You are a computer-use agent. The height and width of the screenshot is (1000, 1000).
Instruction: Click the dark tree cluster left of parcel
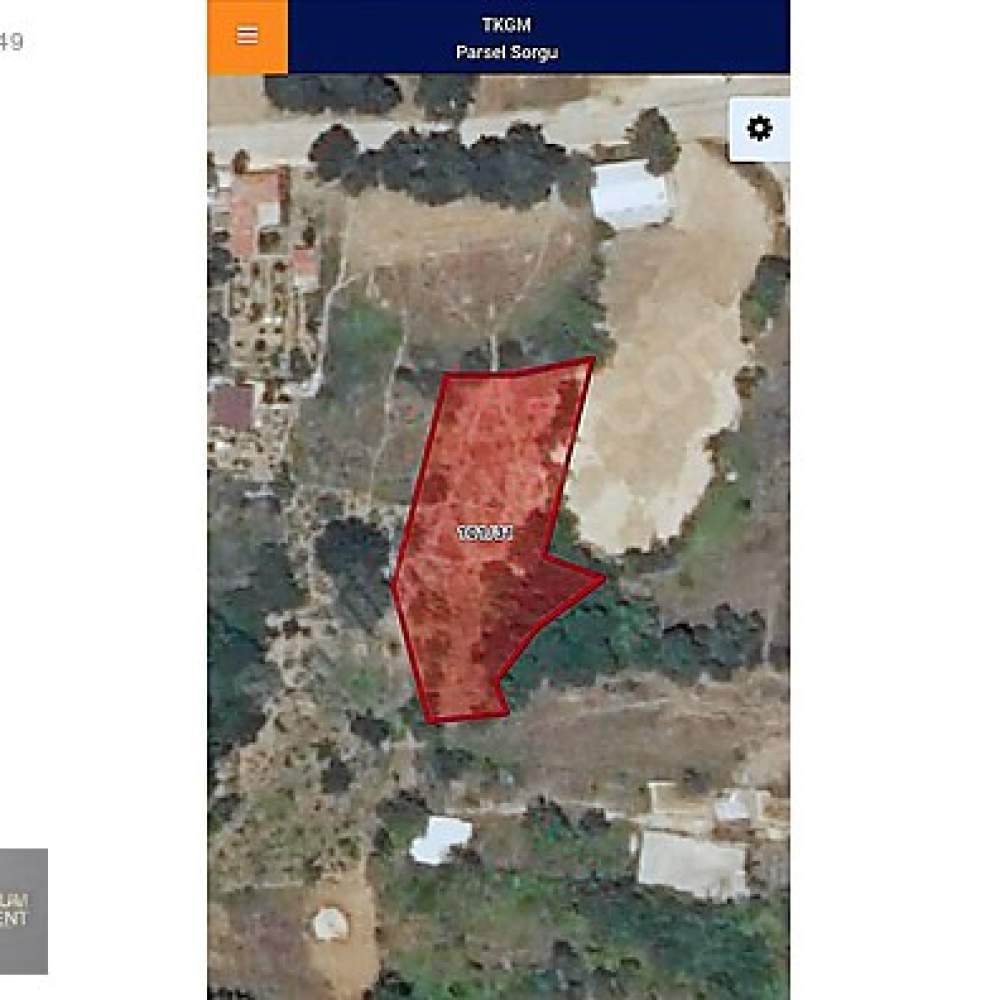coord(353,548)
